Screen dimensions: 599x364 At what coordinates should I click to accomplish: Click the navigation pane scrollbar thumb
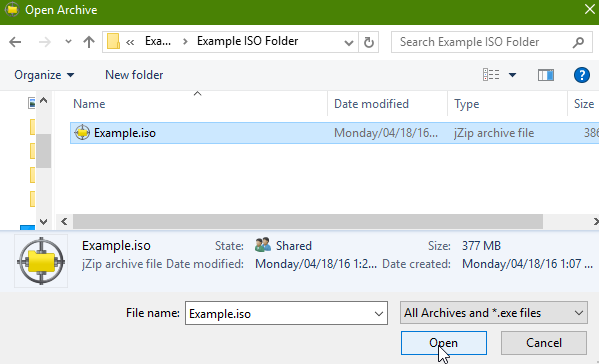(x=44, y=151)
